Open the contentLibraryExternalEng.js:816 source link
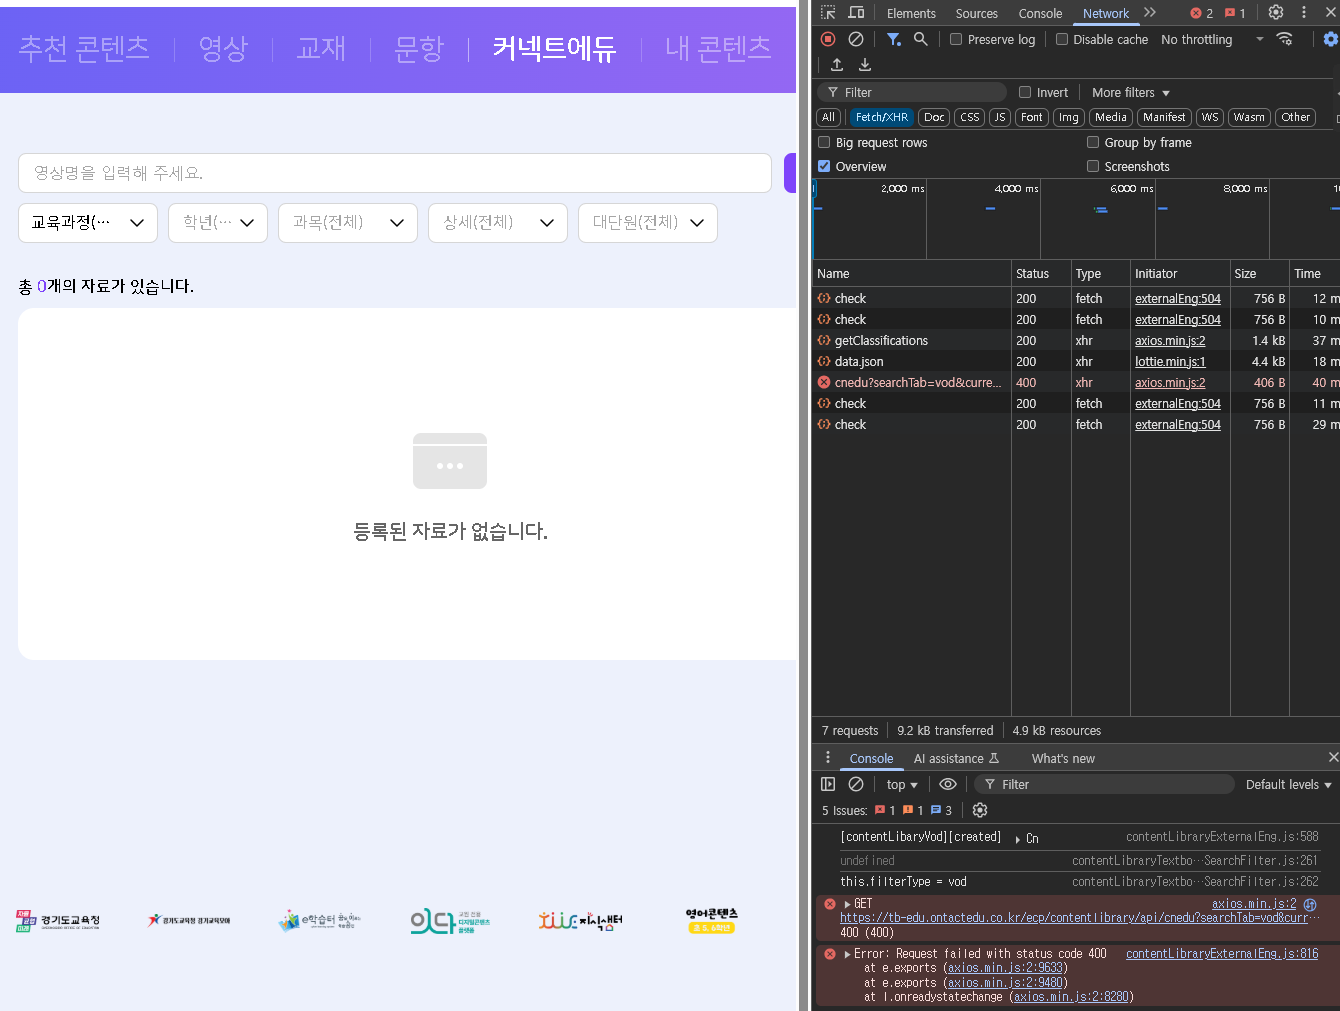The width and height of the screenshot is (1340, 1011). 1221,954
